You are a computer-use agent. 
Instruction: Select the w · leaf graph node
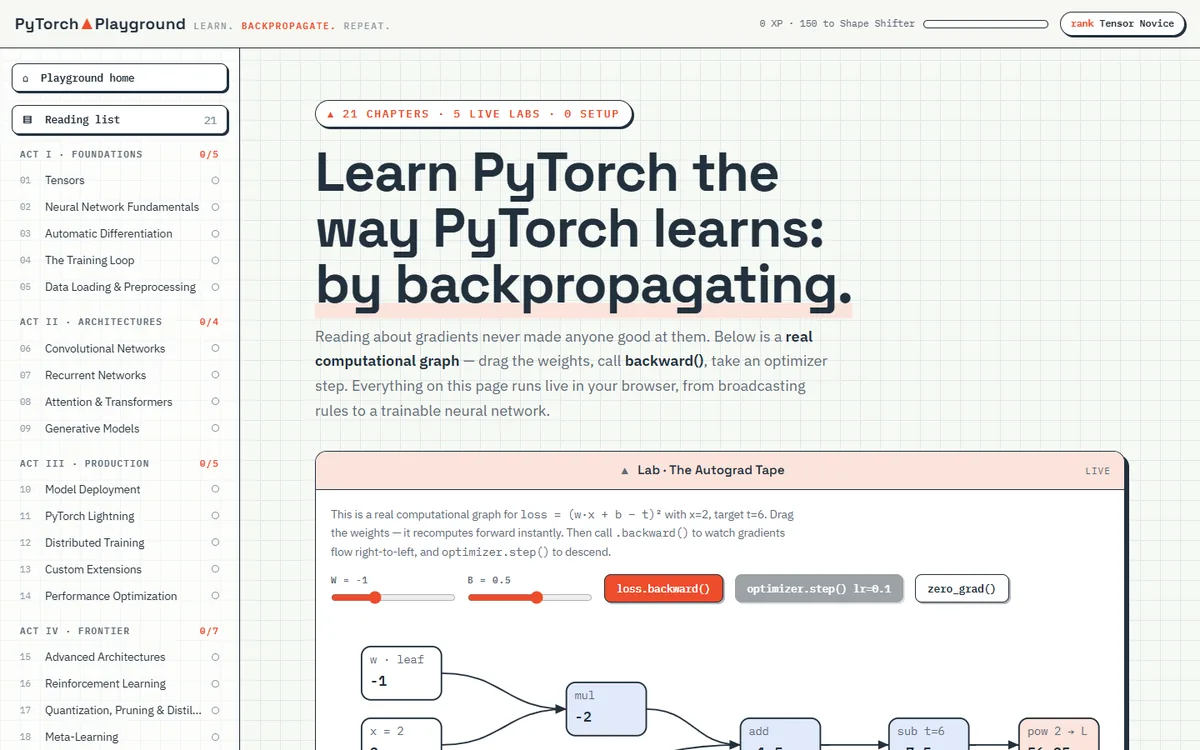click(401, 672)
